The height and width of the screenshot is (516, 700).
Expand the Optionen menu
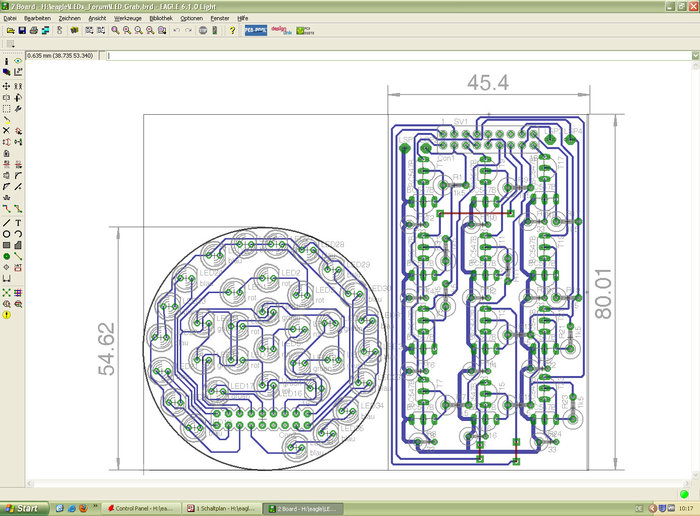tap(191, 18)
